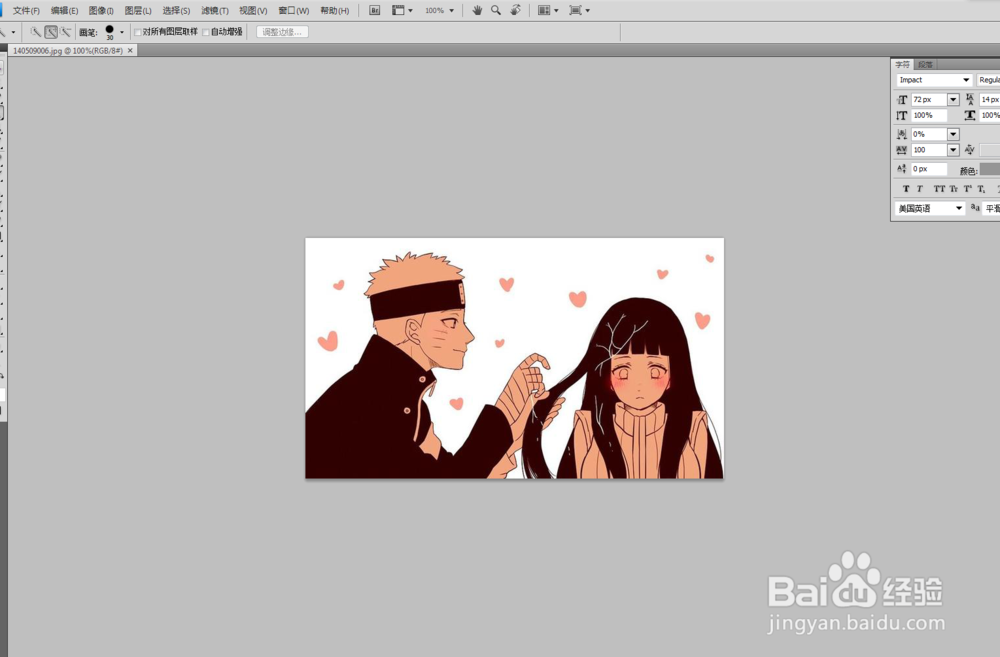Click the vertical scale 100% field
Image resolution: width=1000 pixels, height=657 pixels.
[929, 115]
